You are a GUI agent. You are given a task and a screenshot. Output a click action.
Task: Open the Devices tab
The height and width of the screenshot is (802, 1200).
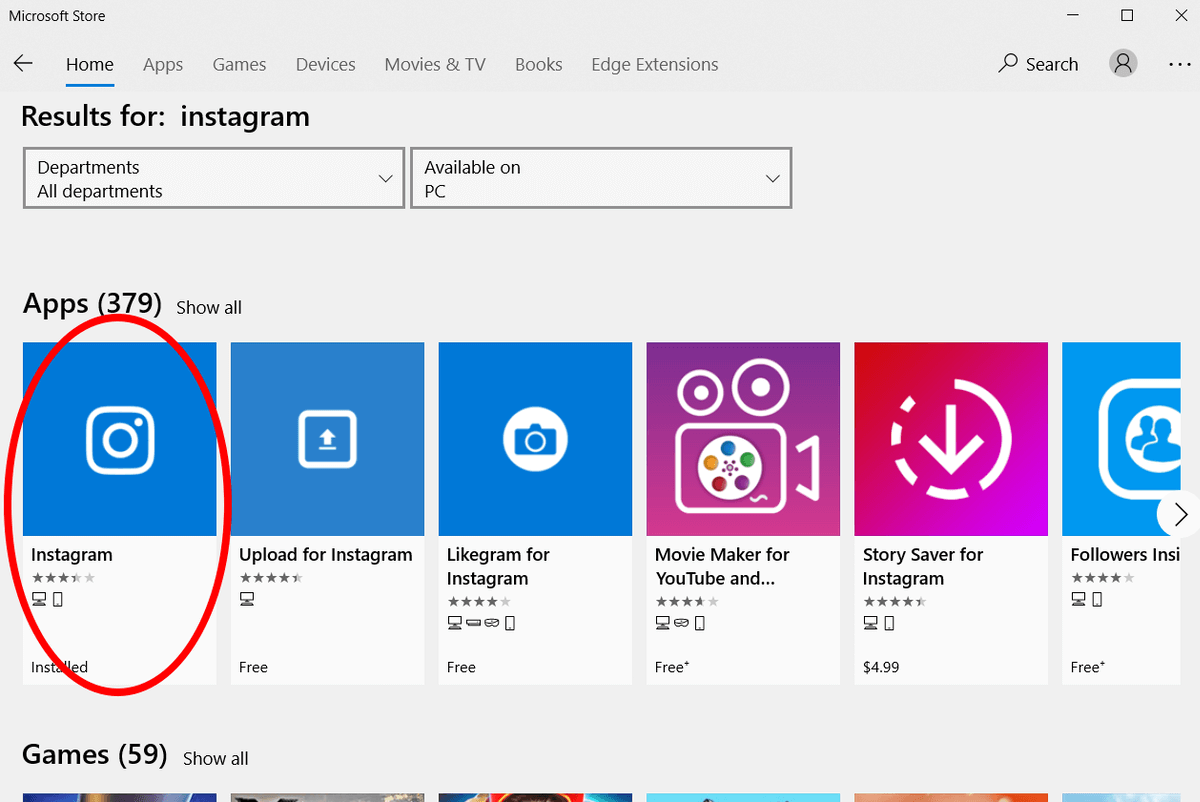tap(325, 64)
